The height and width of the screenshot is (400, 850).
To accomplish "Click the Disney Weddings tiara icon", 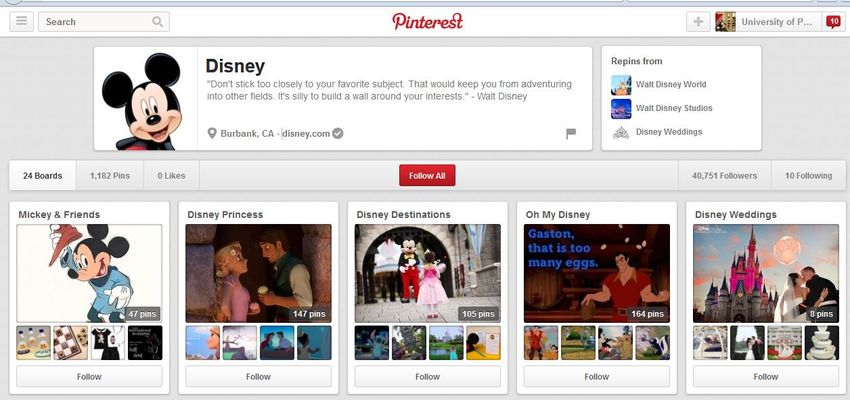I will 621,132.
